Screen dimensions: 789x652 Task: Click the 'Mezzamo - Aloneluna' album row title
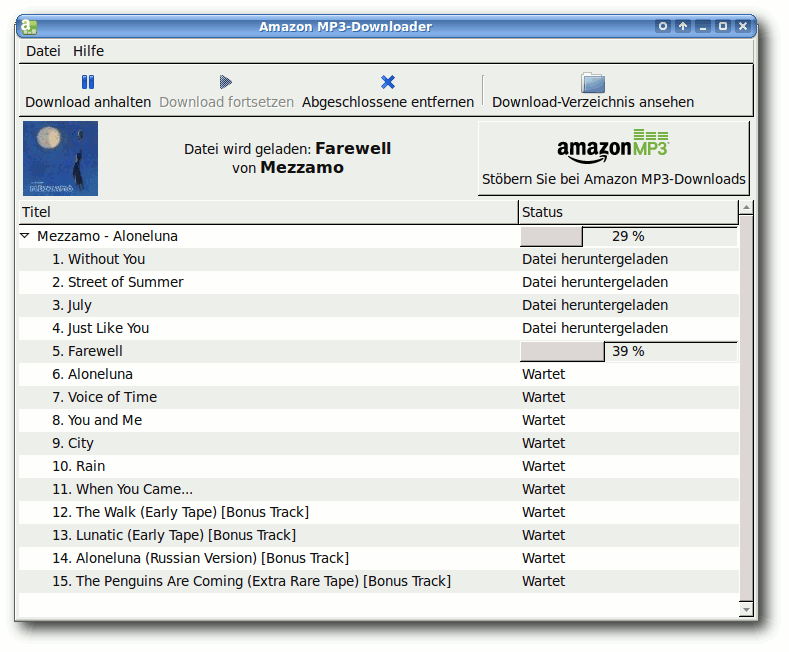(x=108, y=236)
